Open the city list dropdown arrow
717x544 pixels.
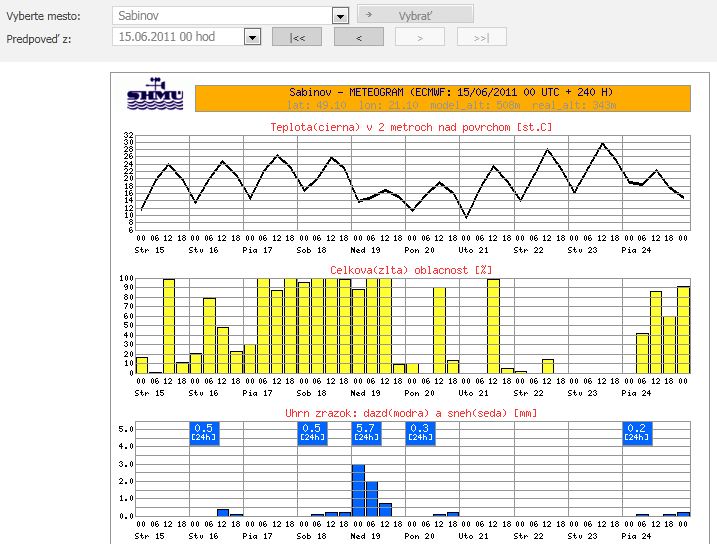340,16
